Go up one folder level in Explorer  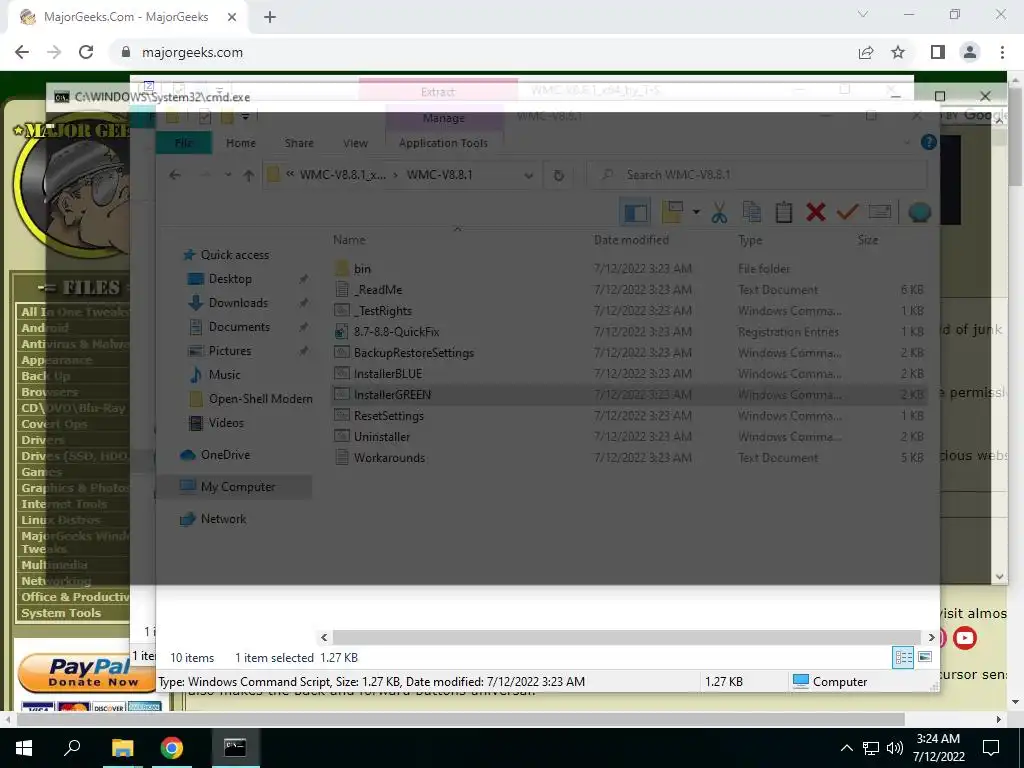click(248, 175)
